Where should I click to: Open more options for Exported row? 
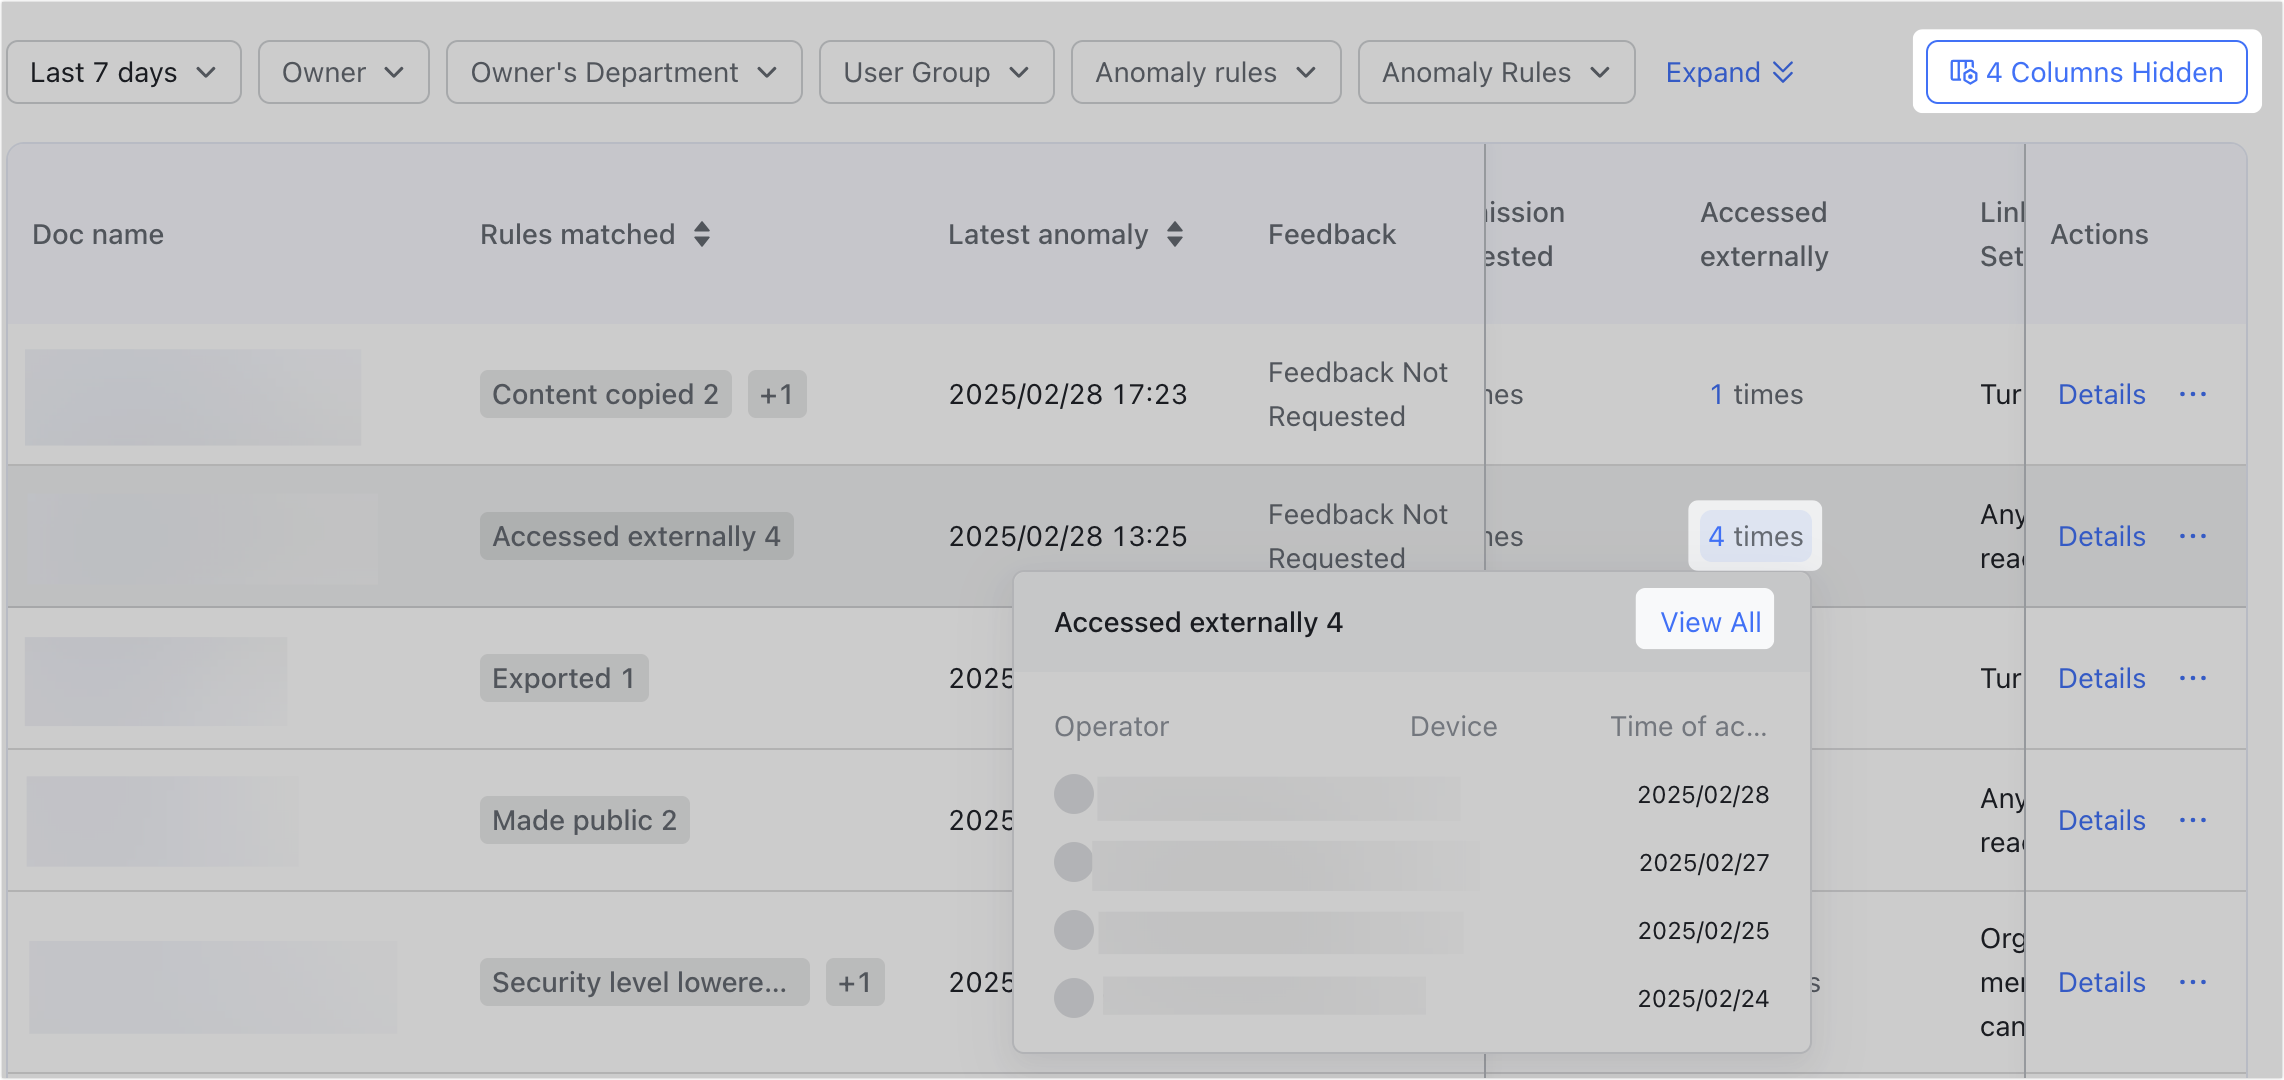point(2192,678)
